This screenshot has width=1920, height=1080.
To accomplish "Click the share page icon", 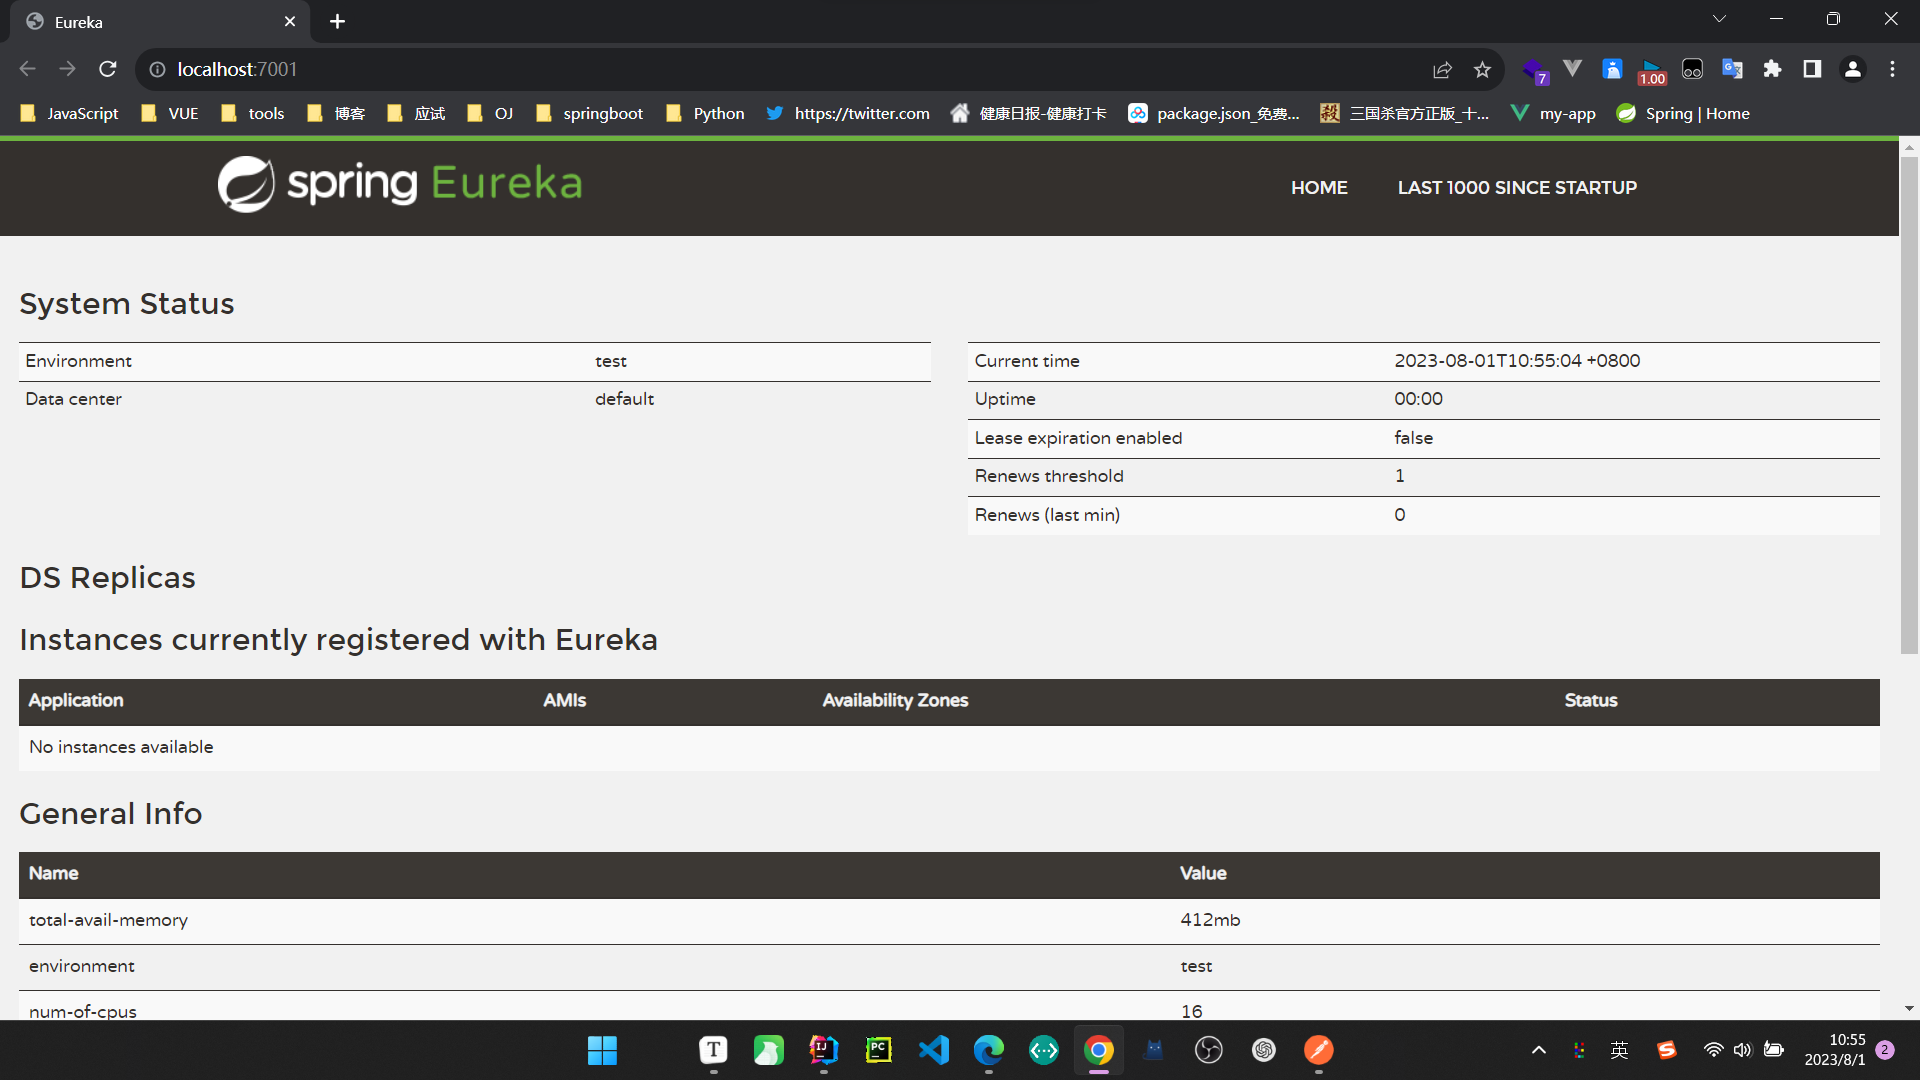I will coord(1442,69).
